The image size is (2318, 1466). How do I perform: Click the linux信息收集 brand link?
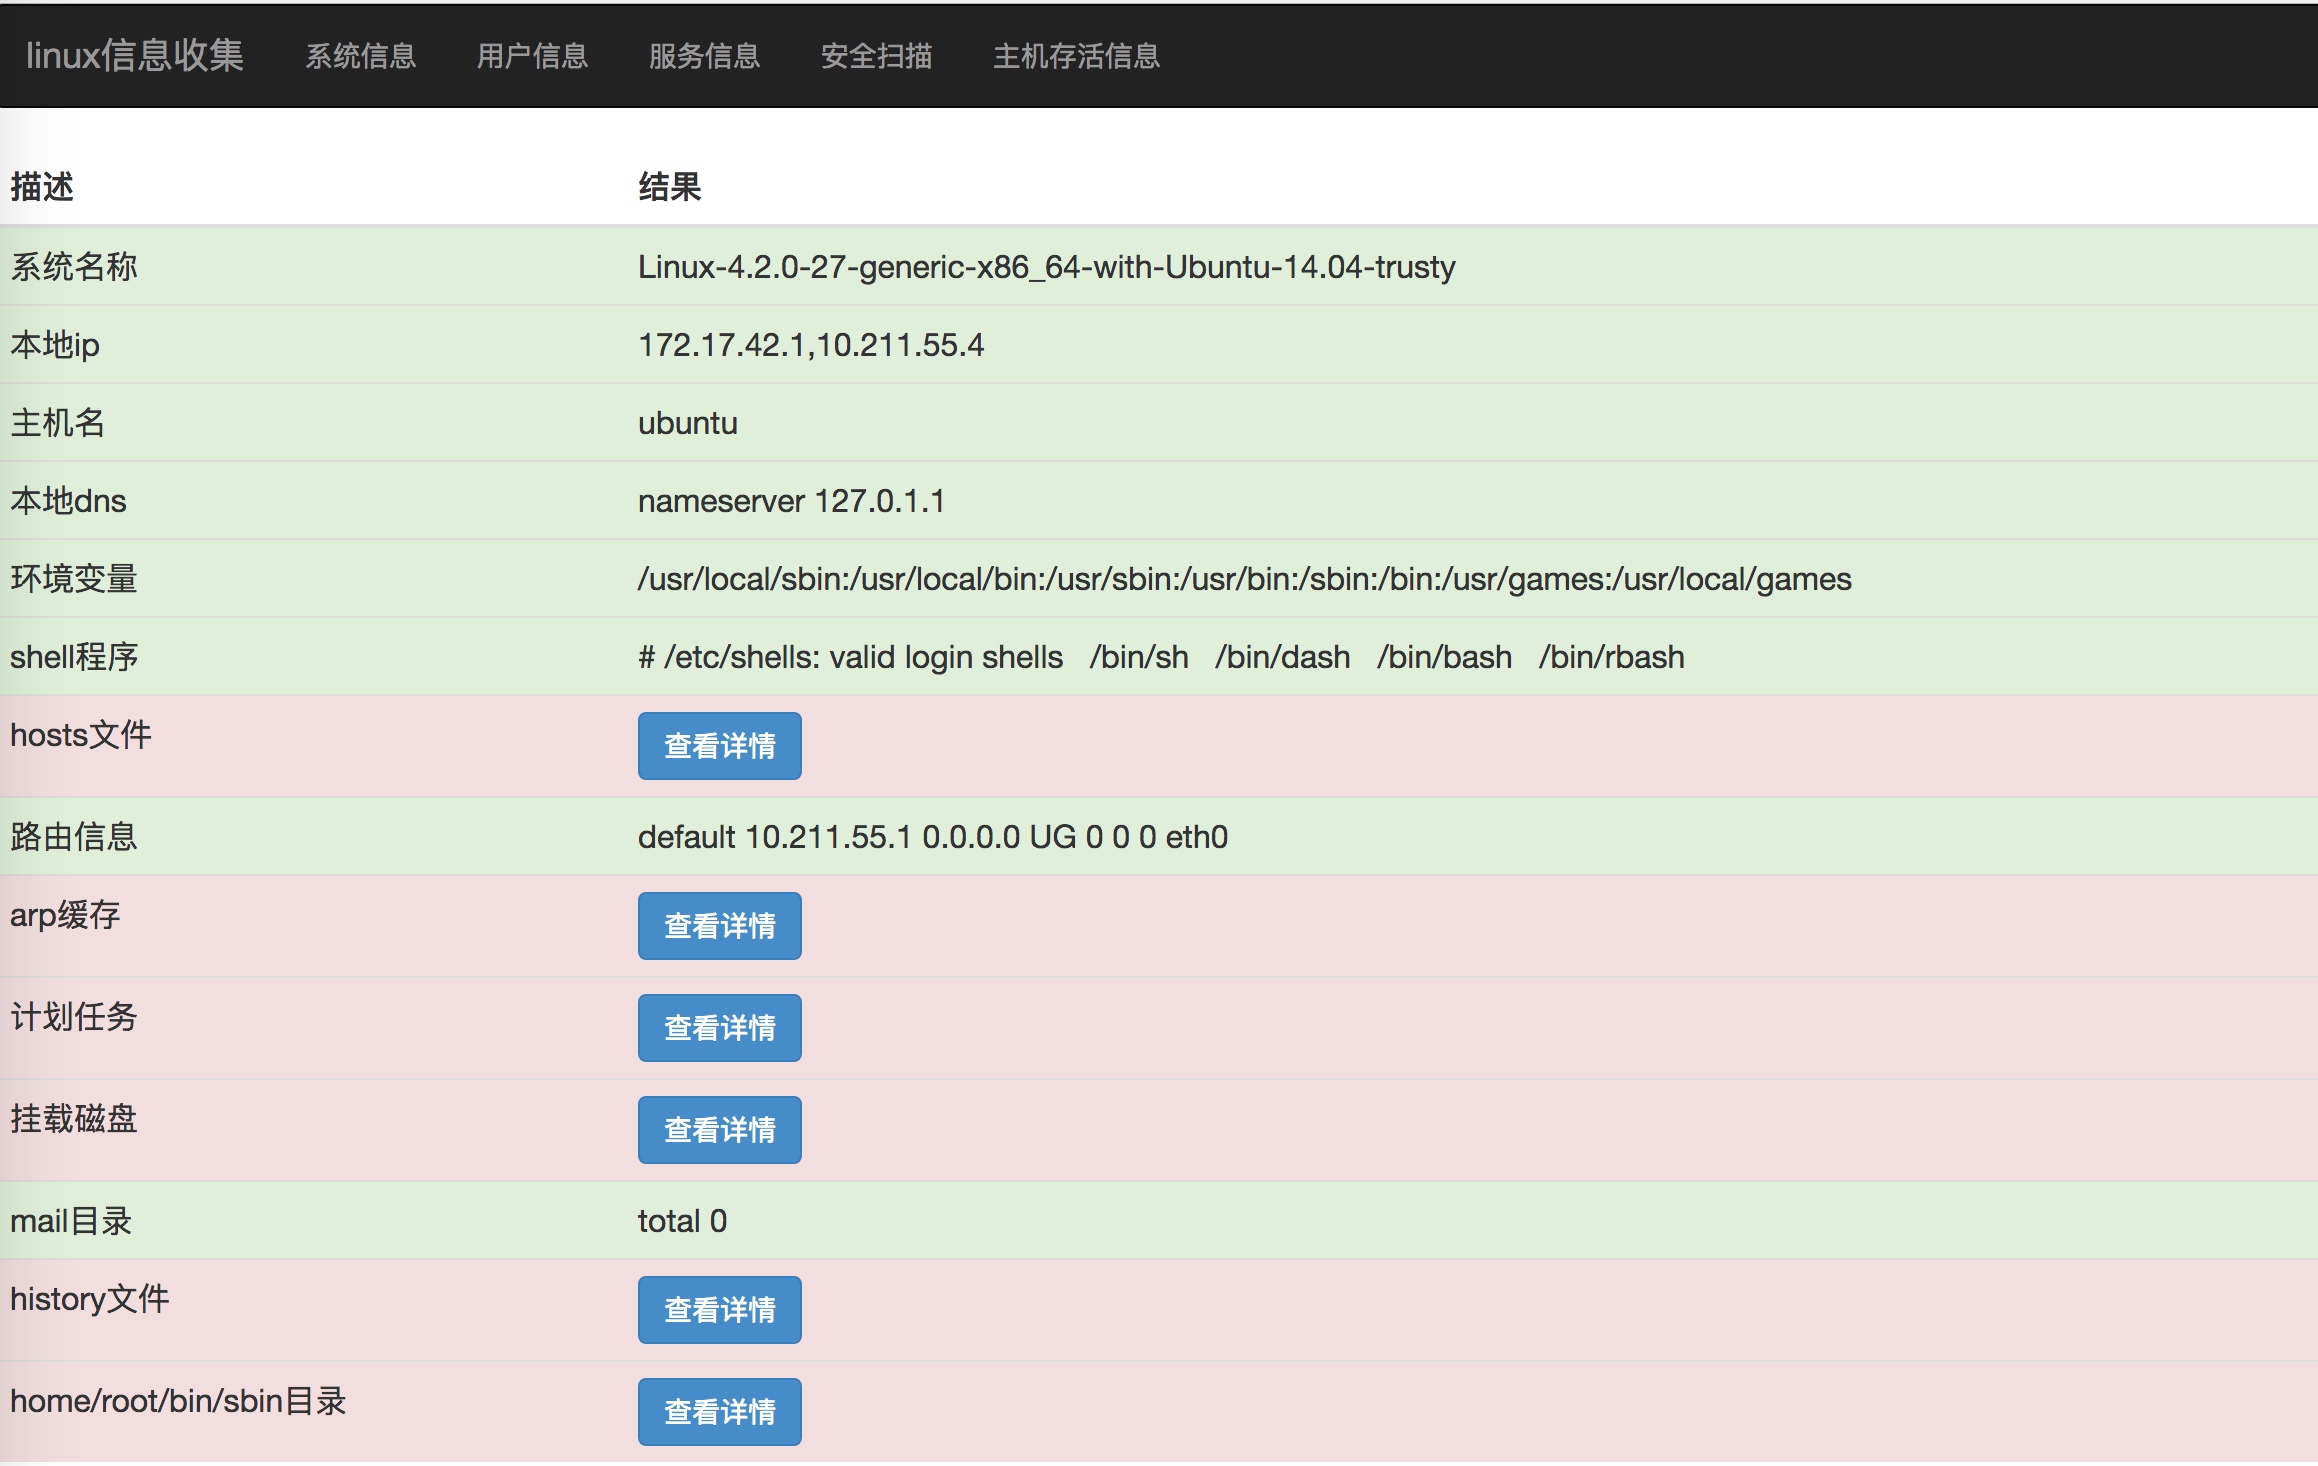click(134, 55)
